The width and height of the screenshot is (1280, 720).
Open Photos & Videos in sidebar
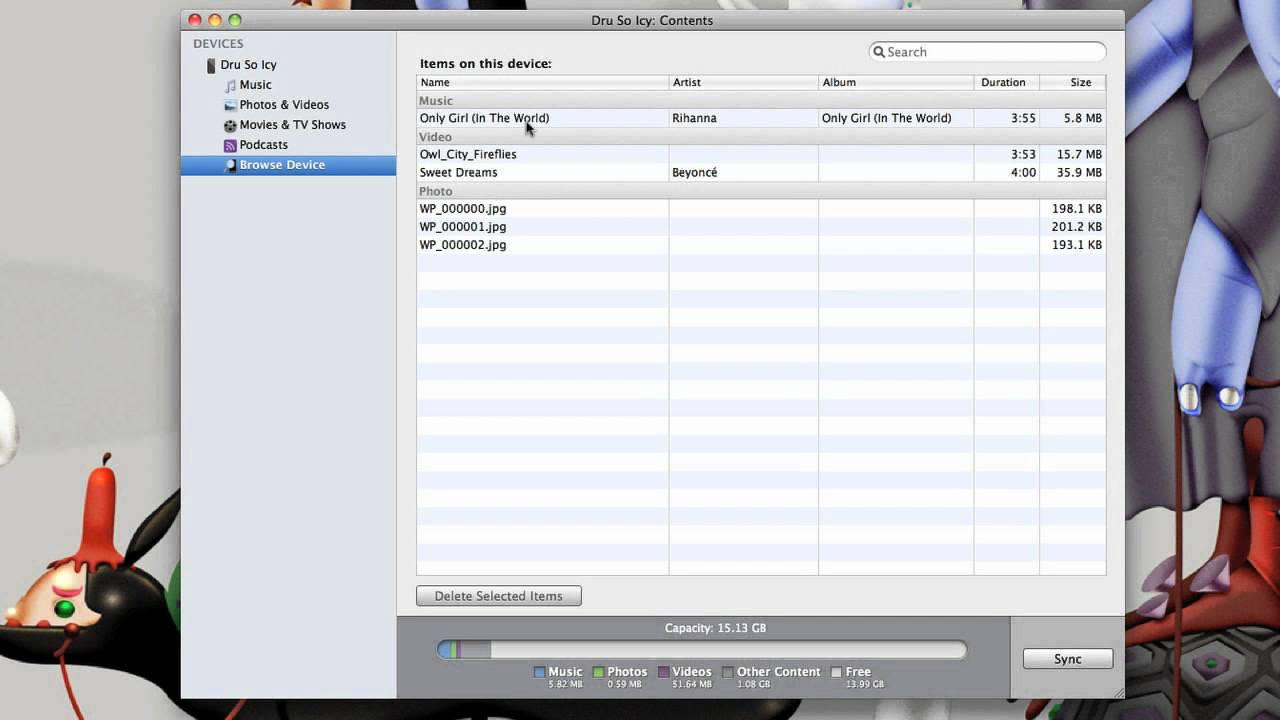(x=284, y=105)
